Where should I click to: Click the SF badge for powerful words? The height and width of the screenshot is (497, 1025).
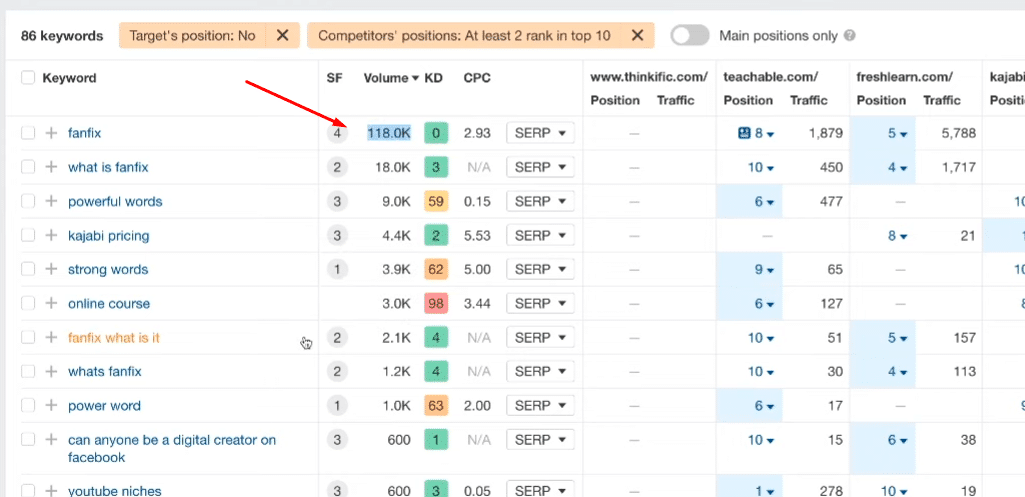[x=337, y=202]
